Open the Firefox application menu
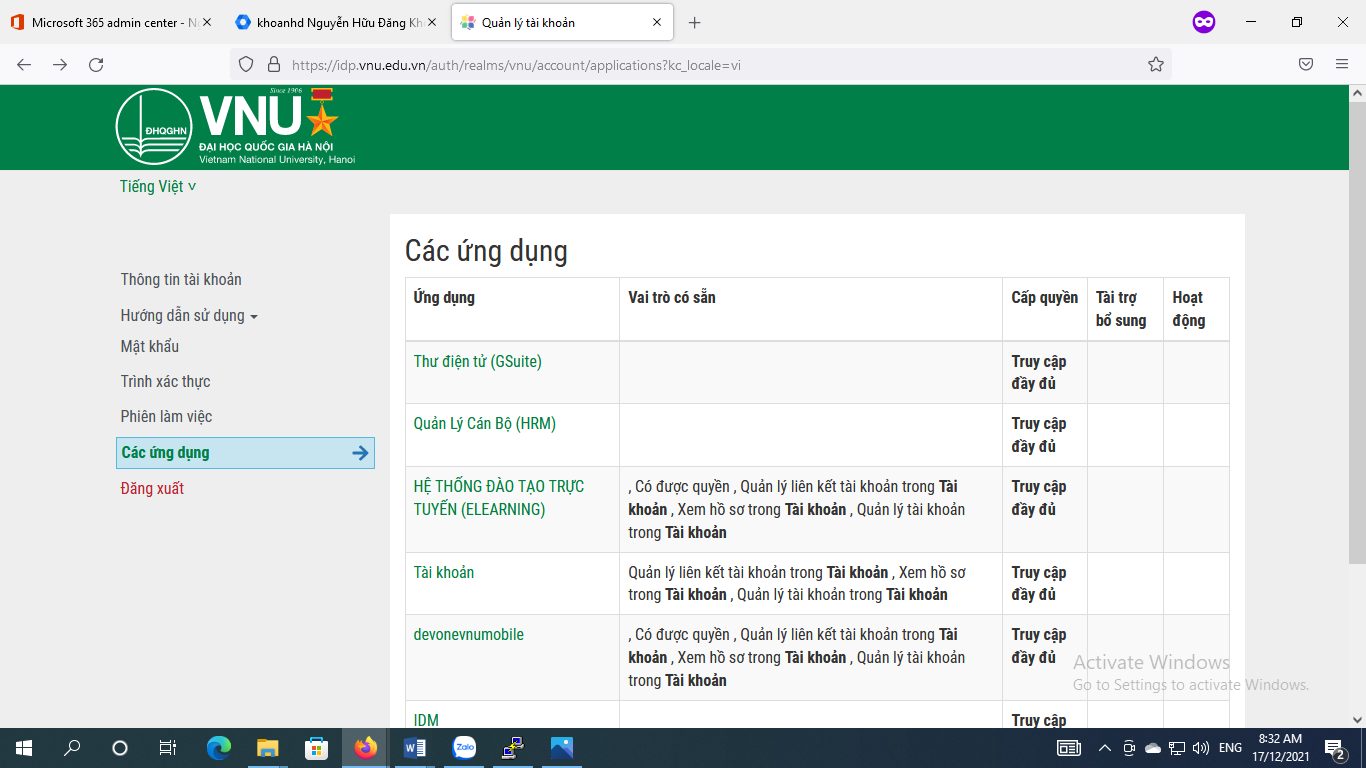The height and width of the screenshot is (768, 1366). (1341, 63)
